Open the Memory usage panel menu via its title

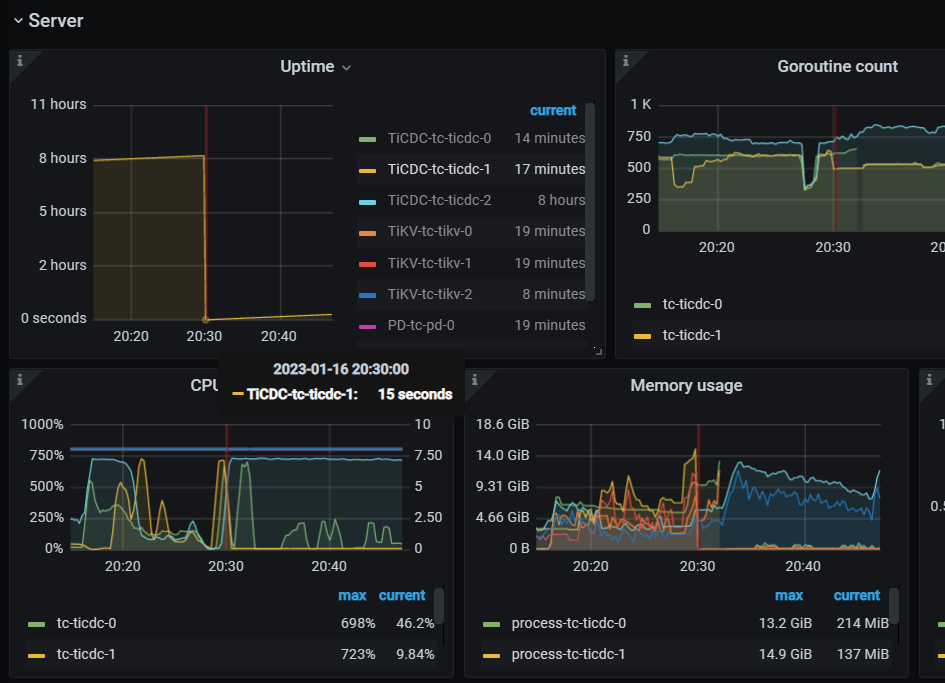click(686, 386)
